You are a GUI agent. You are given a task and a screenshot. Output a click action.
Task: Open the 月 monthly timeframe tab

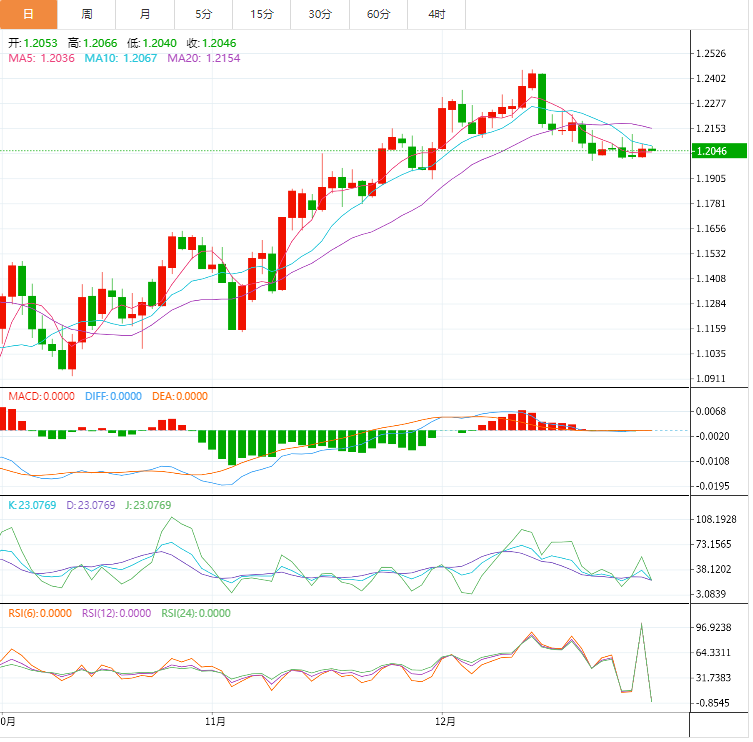pos(146,14)
